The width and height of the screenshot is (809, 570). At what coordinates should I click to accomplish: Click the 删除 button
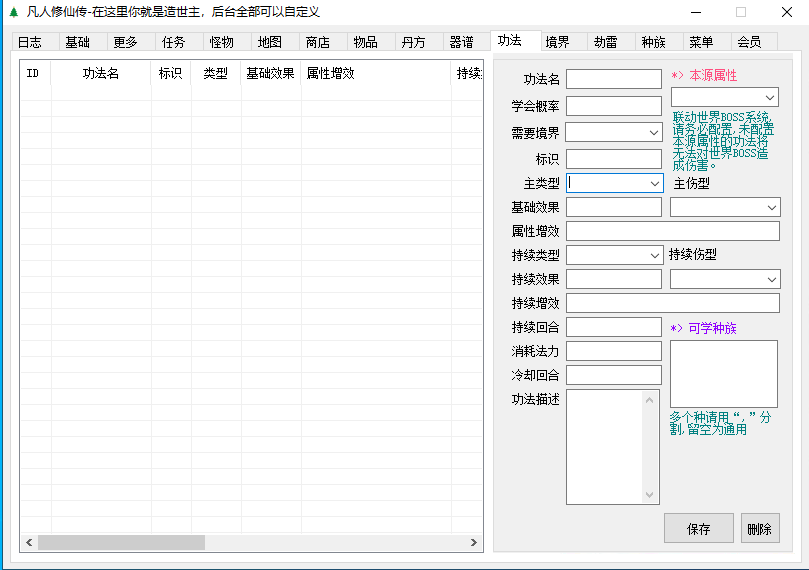point(760,528)
